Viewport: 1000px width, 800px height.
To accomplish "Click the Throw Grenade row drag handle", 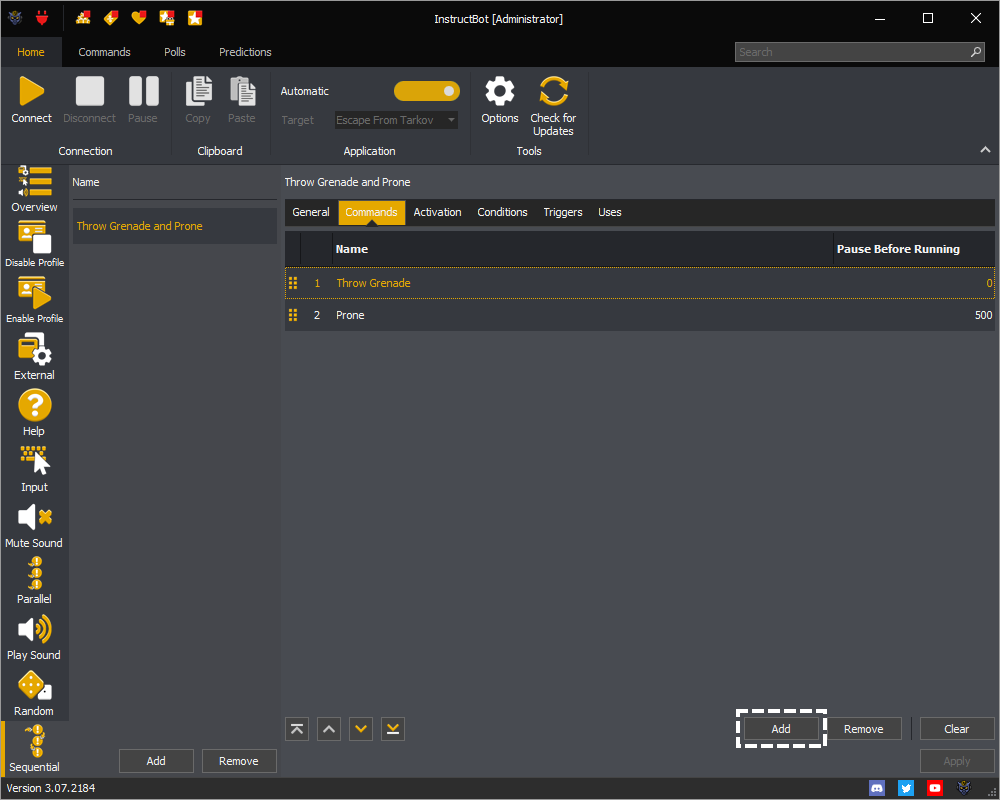I will click(x=293, y=283).
